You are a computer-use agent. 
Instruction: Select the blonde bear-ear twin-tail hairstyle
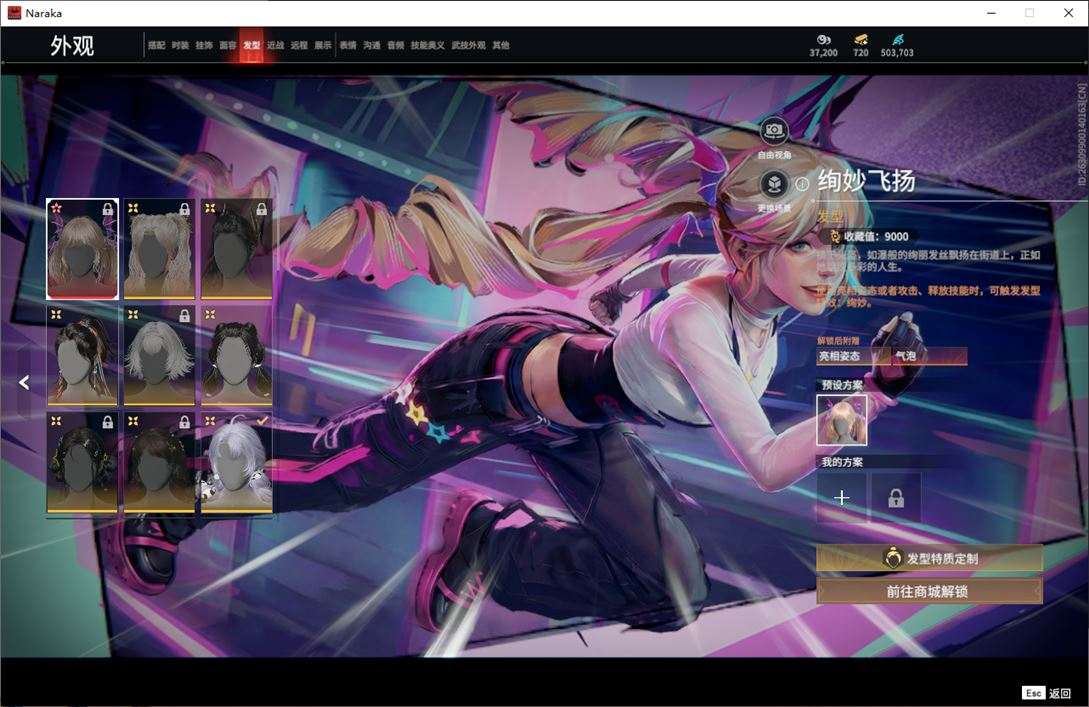pyautogui.click(x=159, y=249)
